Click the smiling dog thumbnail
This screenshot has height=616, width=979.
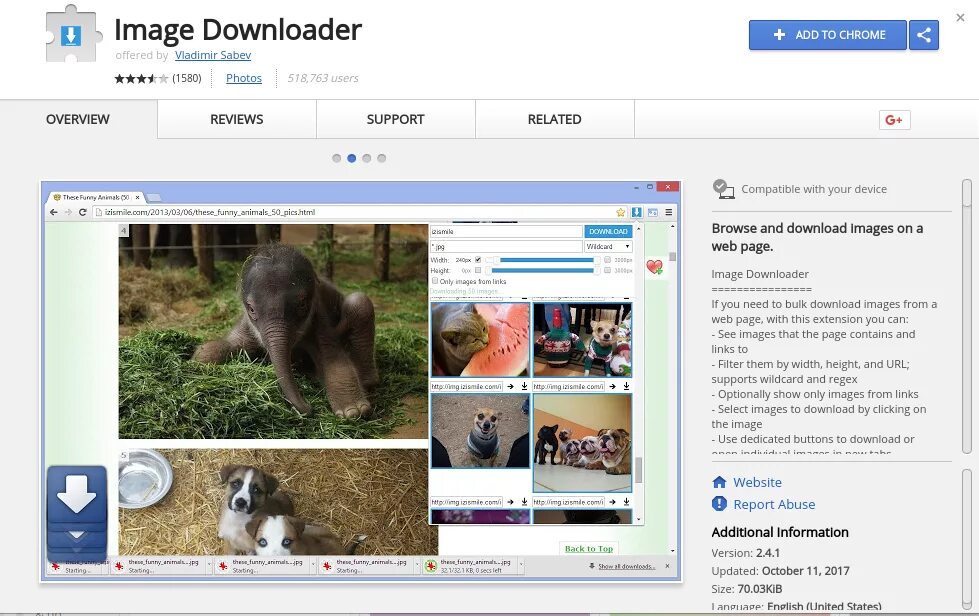pyautogui.click(x=480, y=431)
